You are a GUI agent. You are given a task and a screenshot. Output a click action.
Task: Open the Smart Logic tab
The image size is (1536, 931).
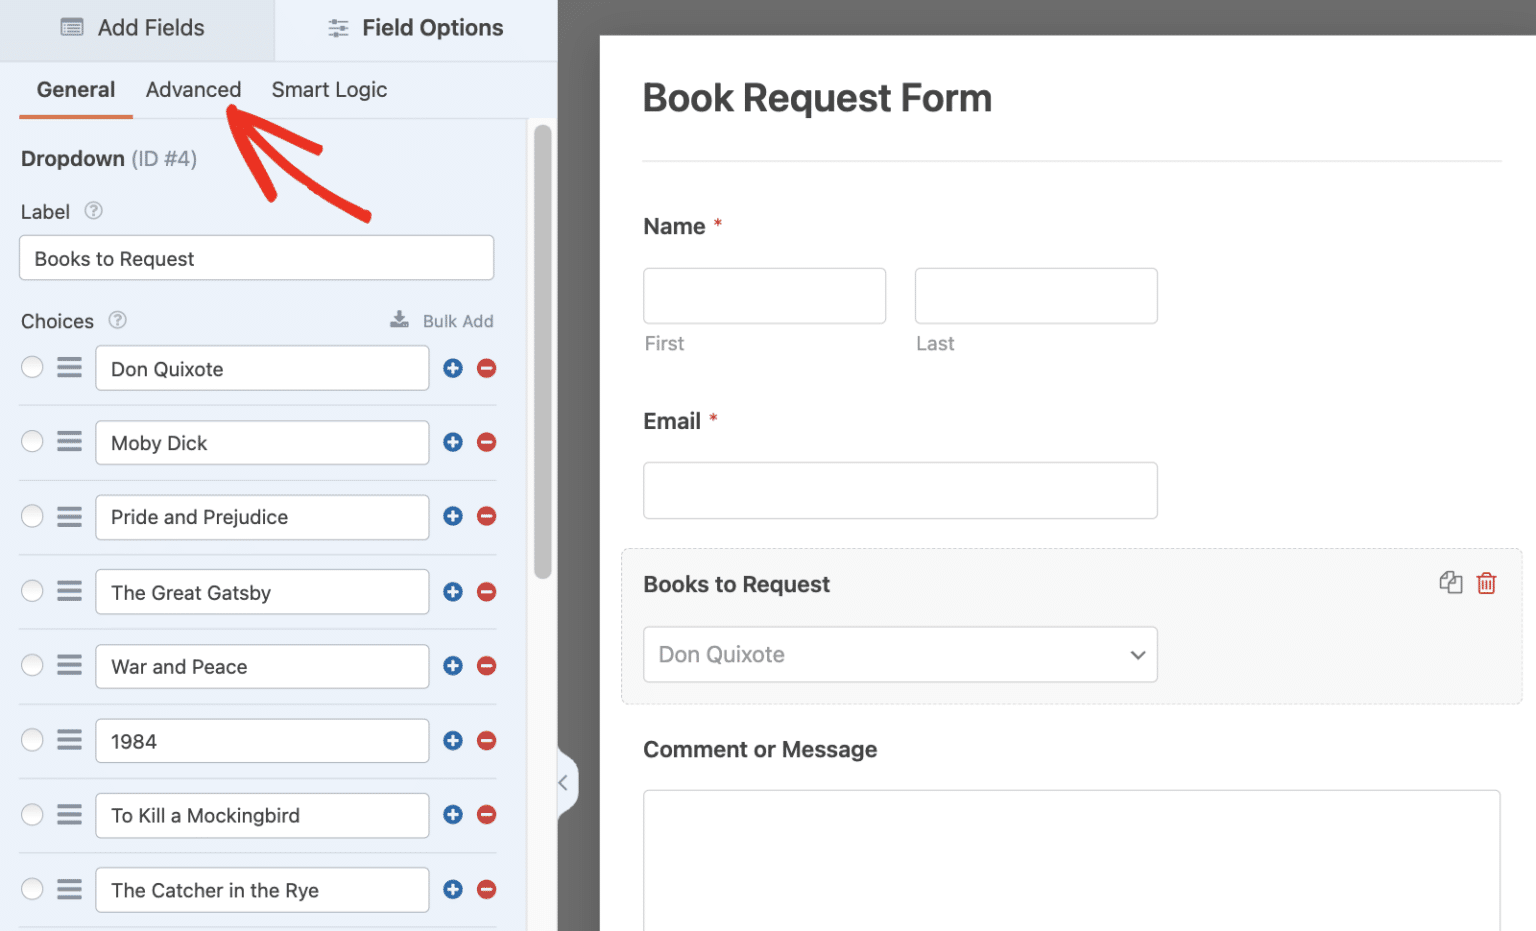coord(329,89)
